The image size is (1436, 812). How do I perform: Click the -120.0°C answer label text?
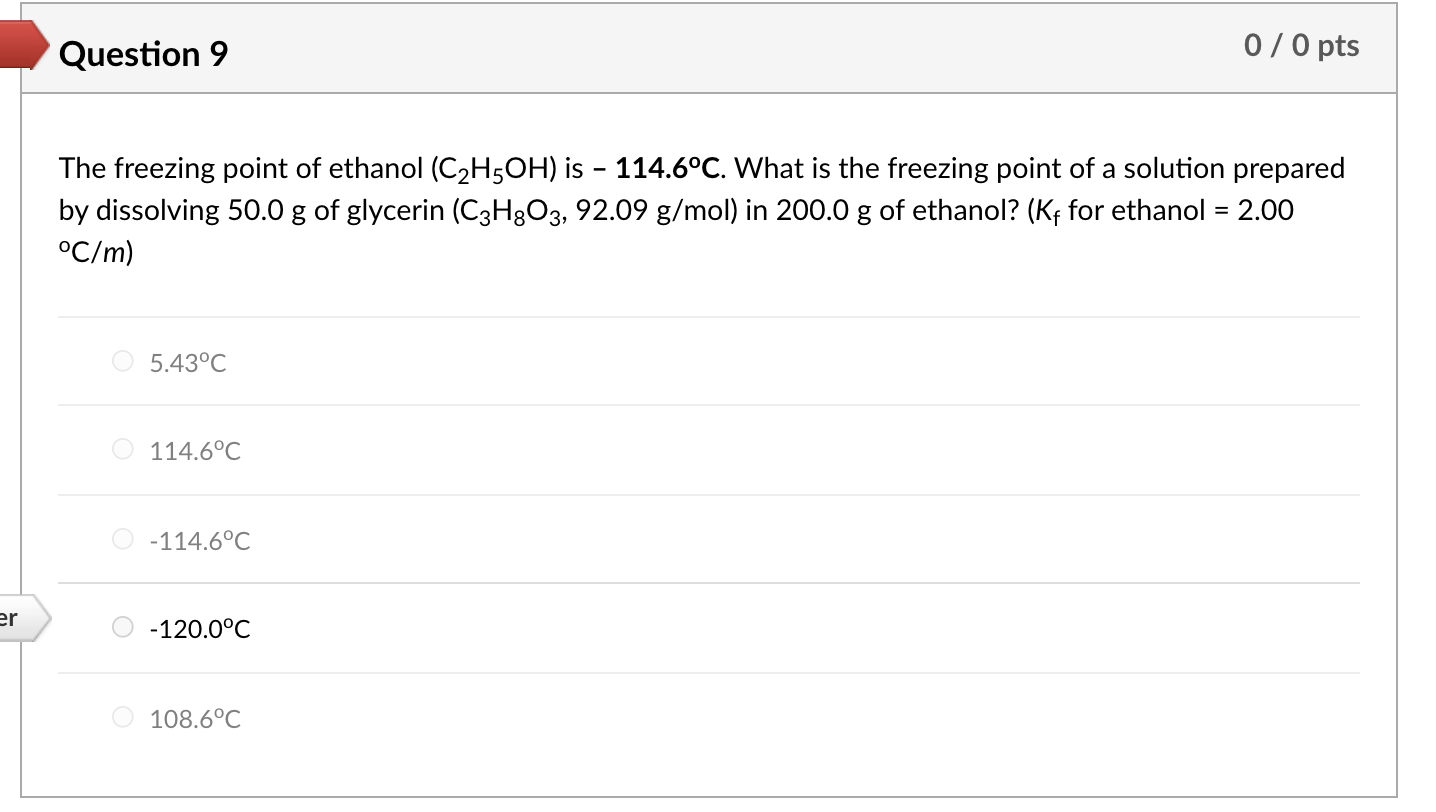click(x=199, y=629)
